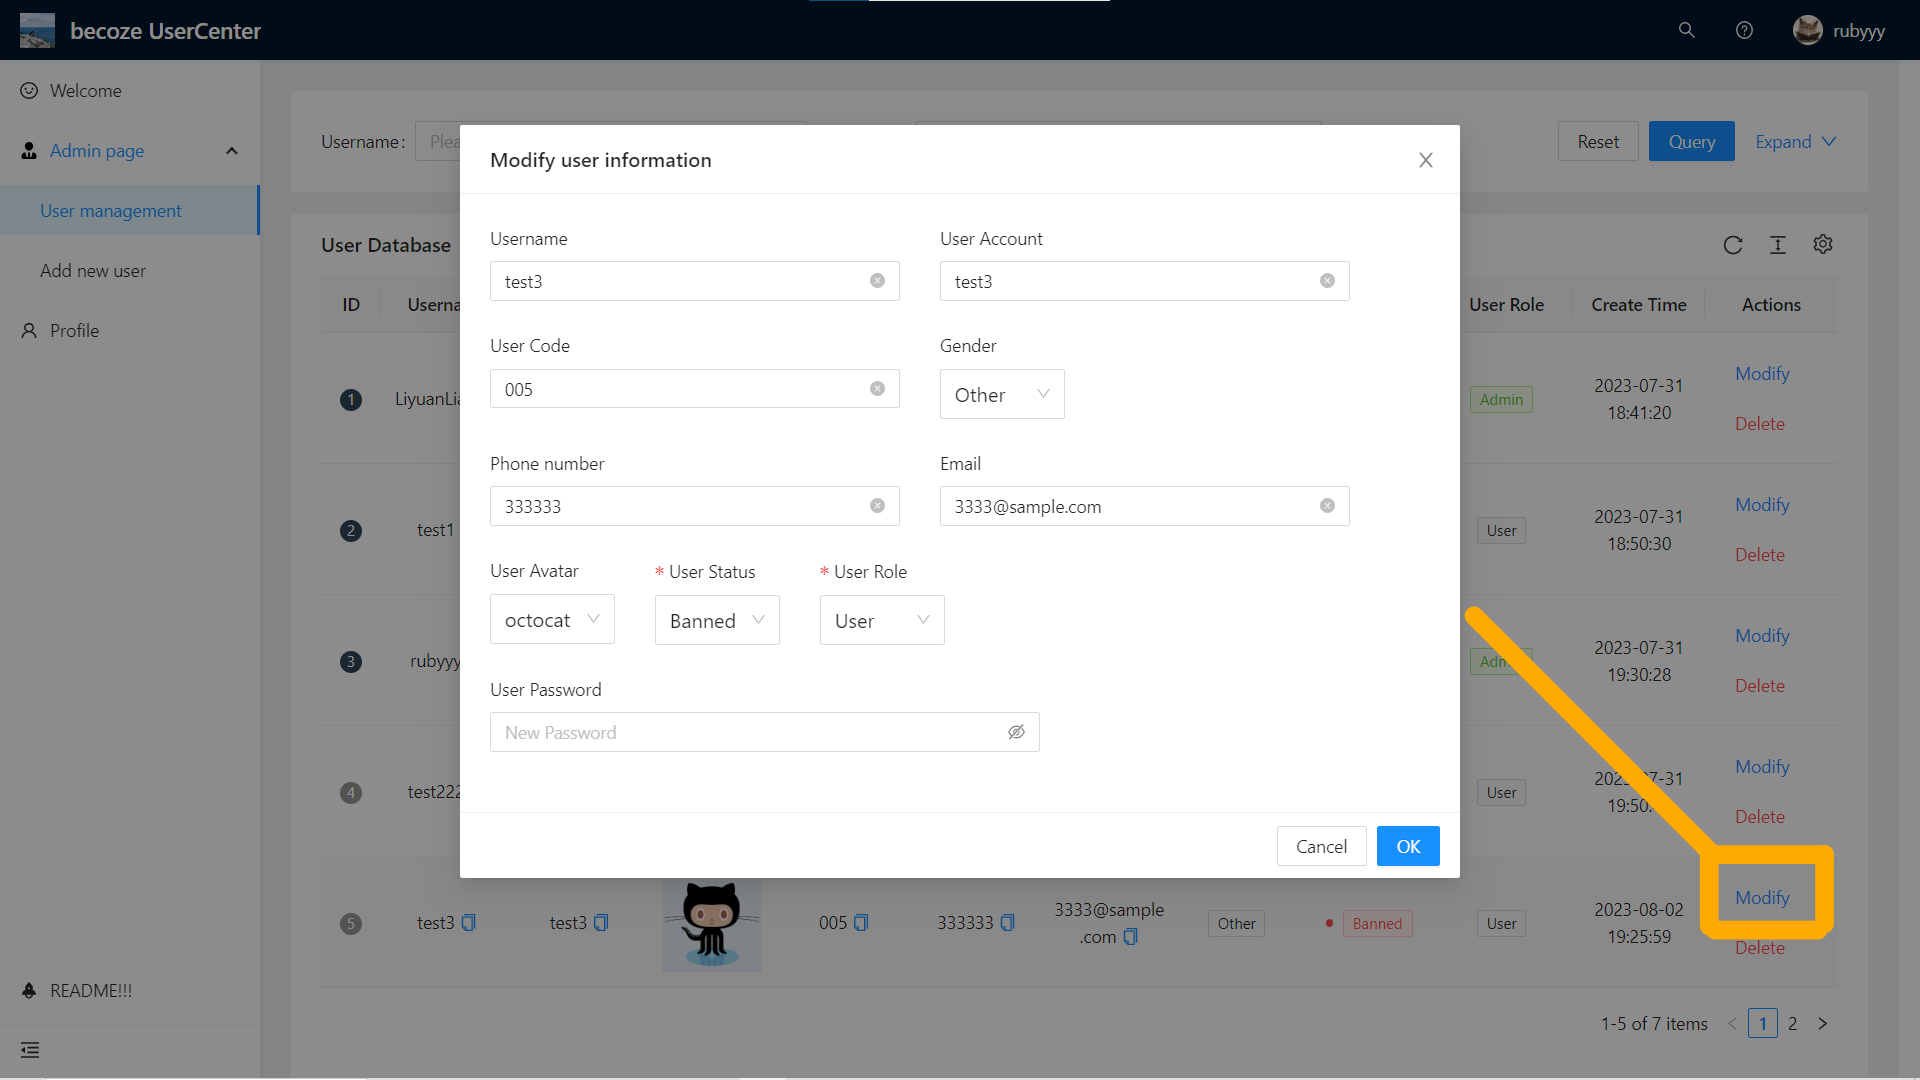
Task: Click the table refresh icon
Action: [x=1733, y=245]
